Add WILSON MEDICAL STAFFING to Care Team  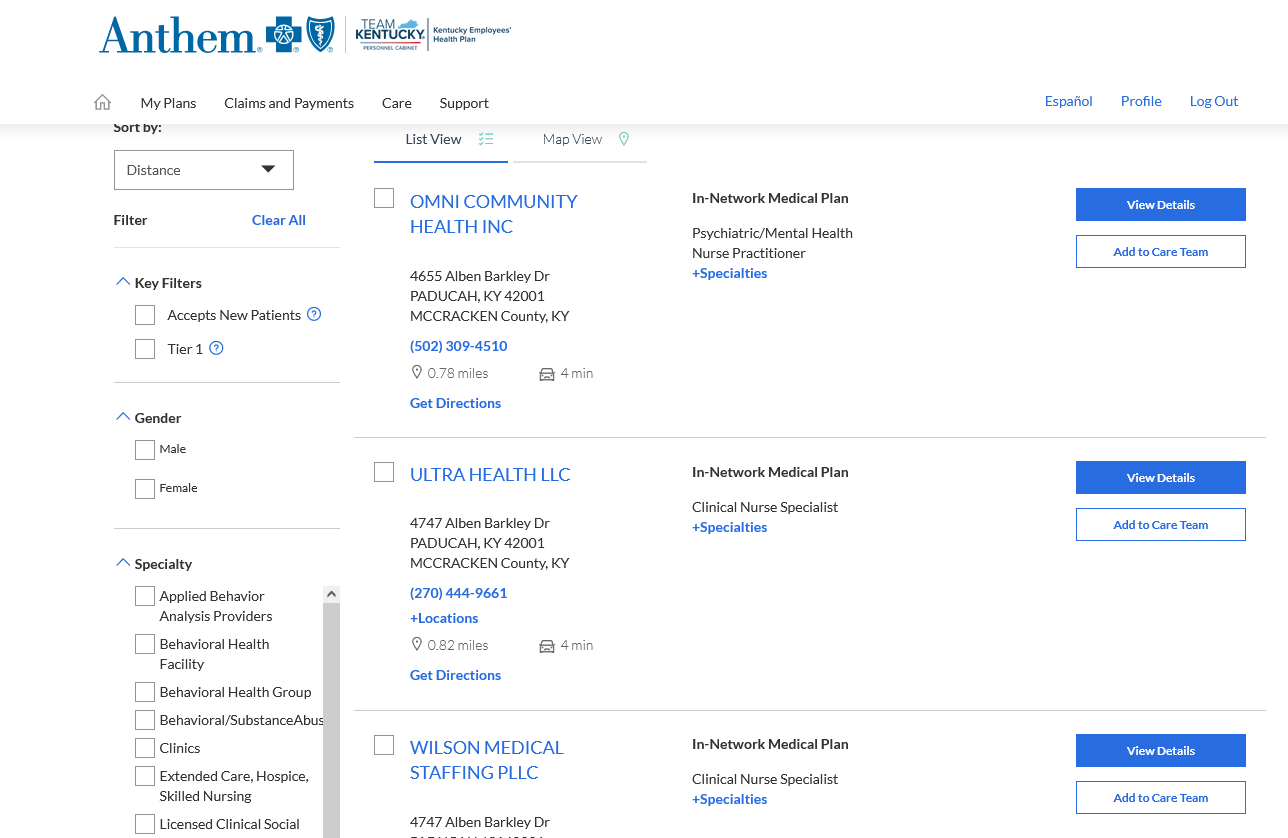click(x=1161, y=797)
